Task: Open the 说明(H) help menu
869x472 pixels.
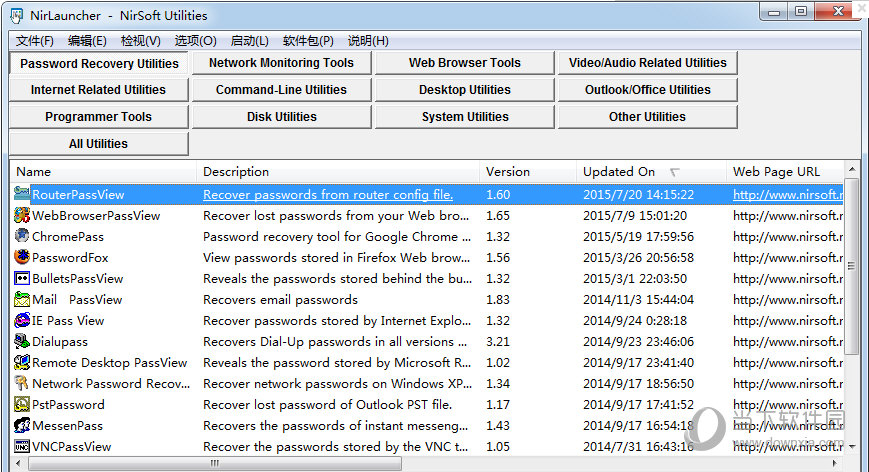Action: pos(368,41)
